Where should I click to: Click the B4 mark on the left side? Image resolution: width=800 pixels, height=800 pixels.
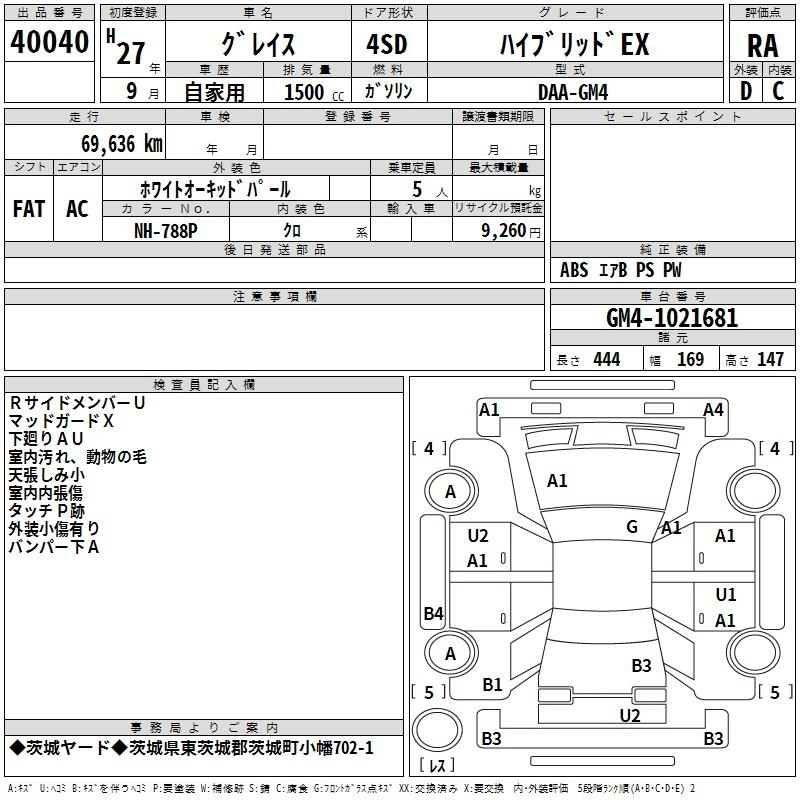coord(433,614)
